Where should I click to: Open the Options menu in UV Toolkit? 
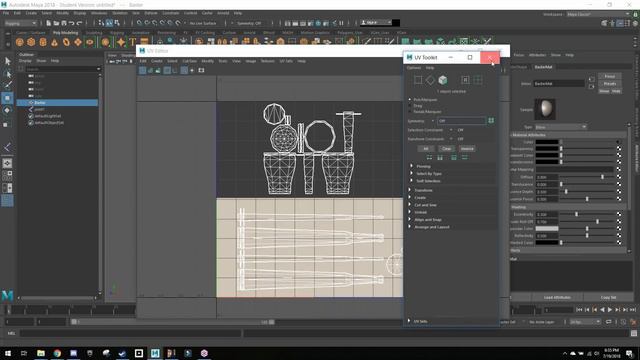tap(414, 68)
